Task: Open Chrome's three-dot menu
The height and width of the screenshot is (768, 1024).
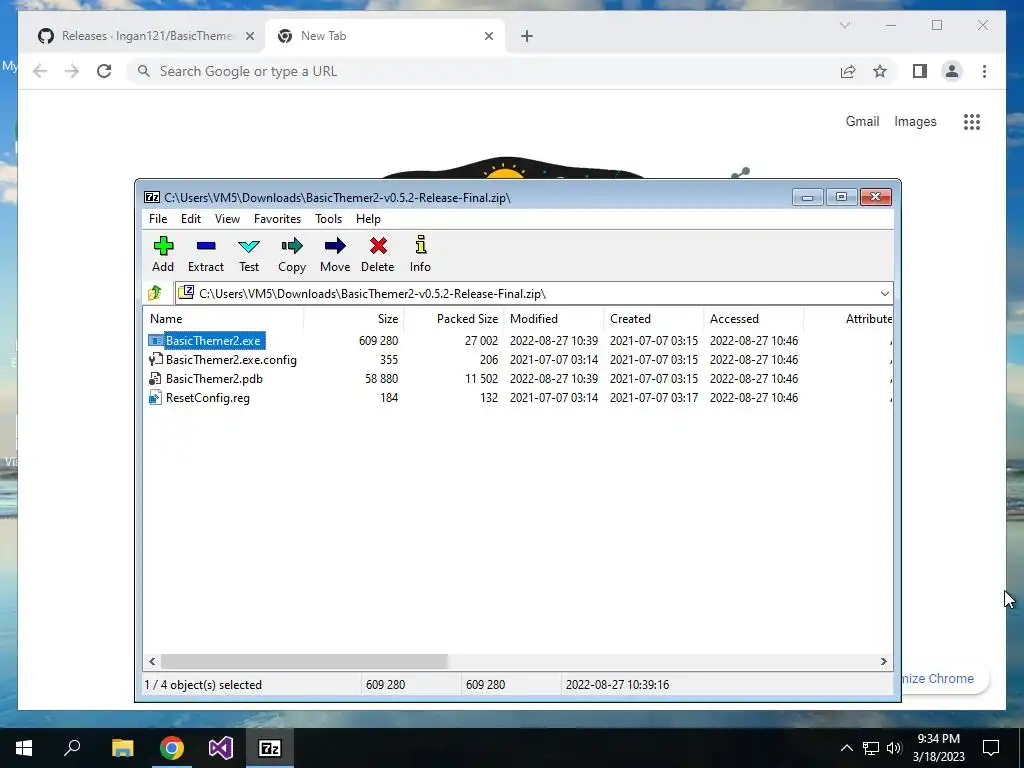Action: pos(984,71)
